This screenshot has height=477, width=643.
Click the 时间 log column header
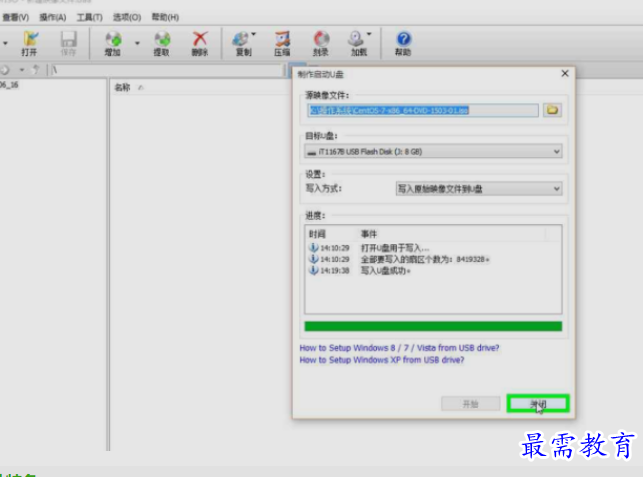pyautogui.click(x=317, y=234)
